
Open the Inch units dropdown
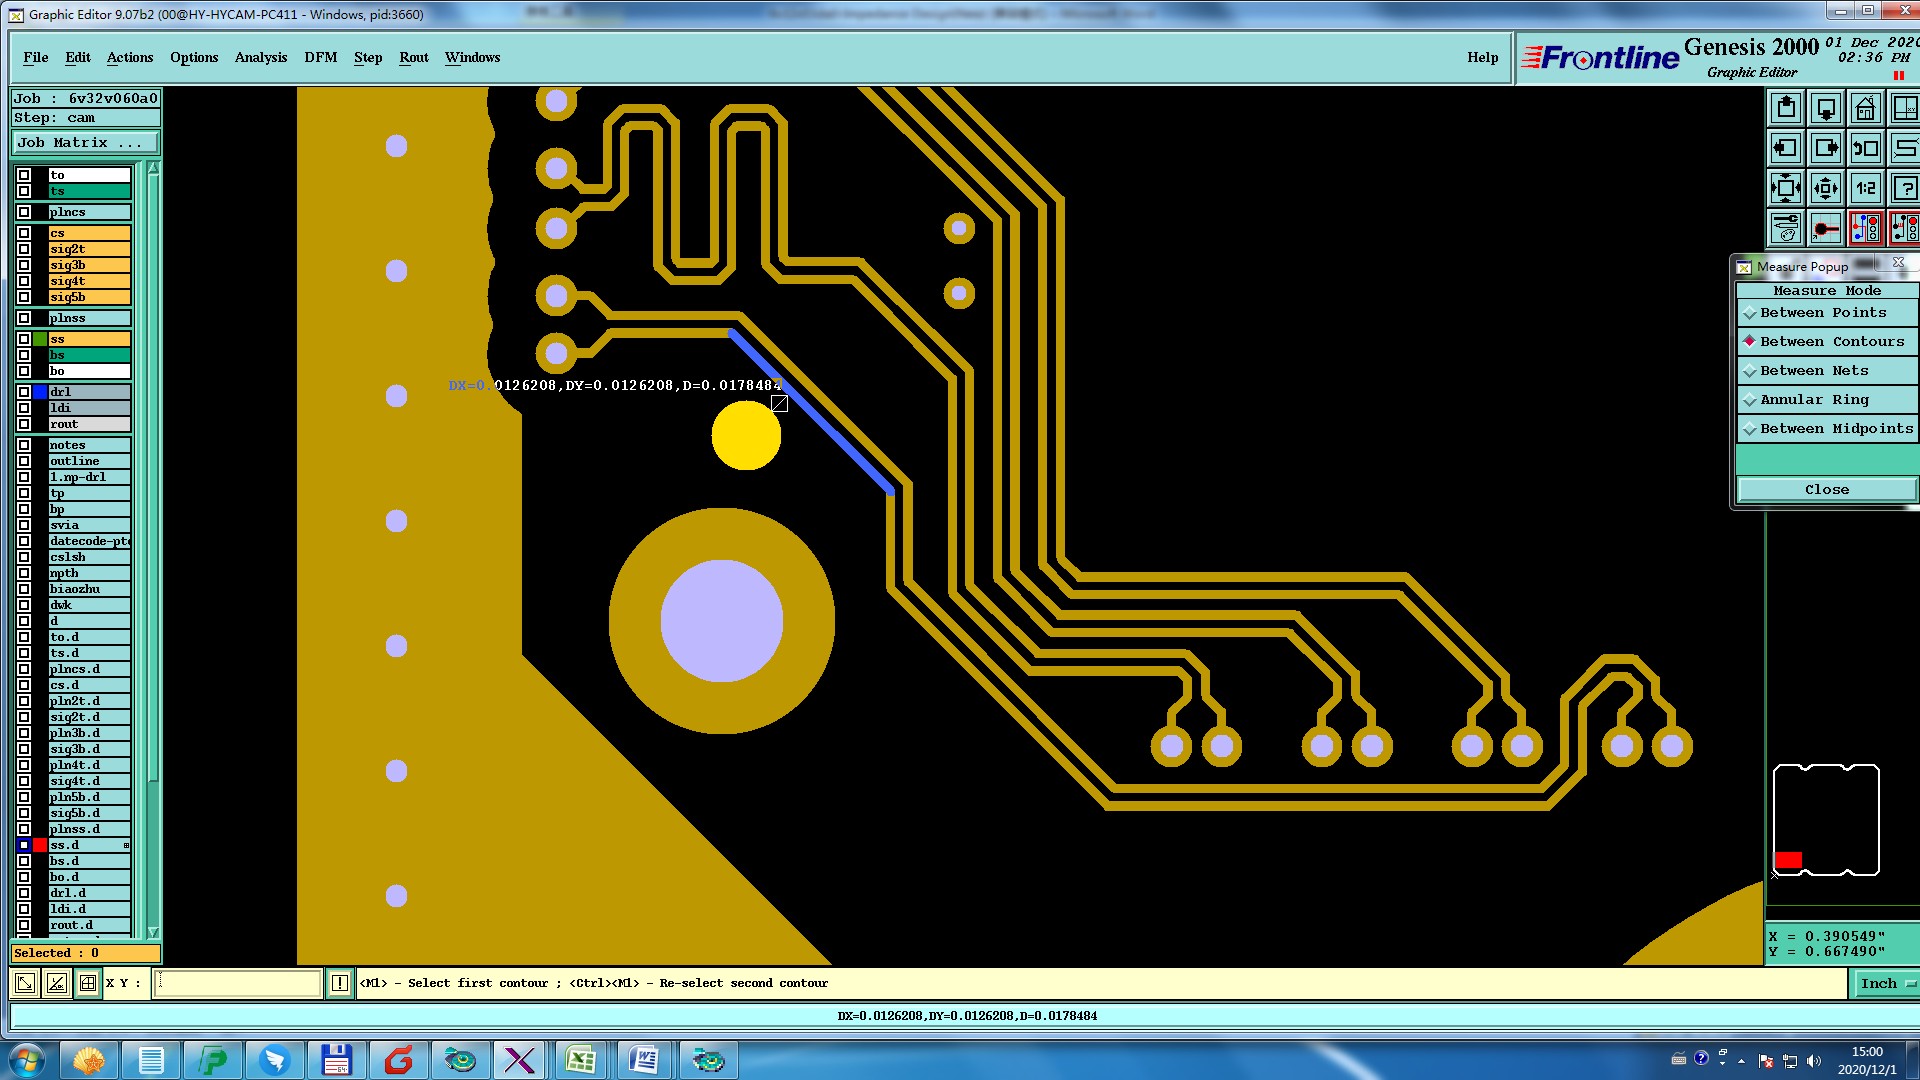pyautogui.click(x=1886, y=984)
